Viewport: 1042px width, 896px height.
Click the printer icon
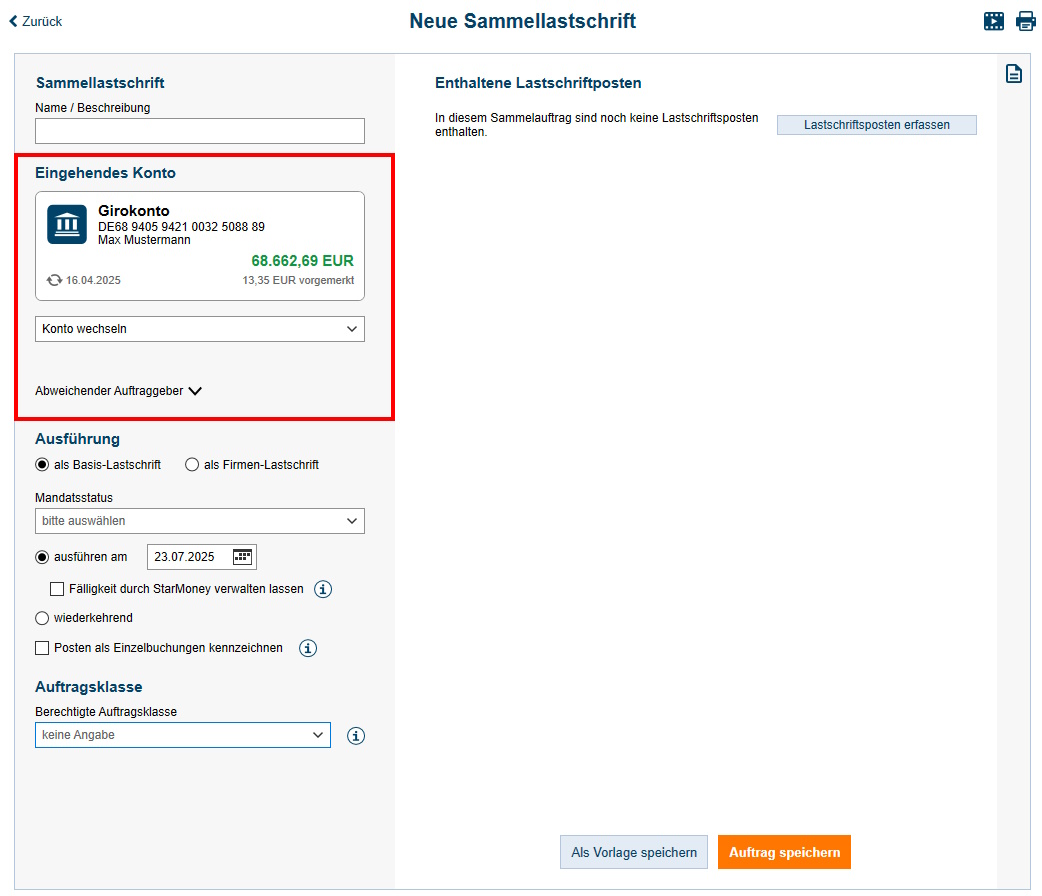coord(1026,21)
